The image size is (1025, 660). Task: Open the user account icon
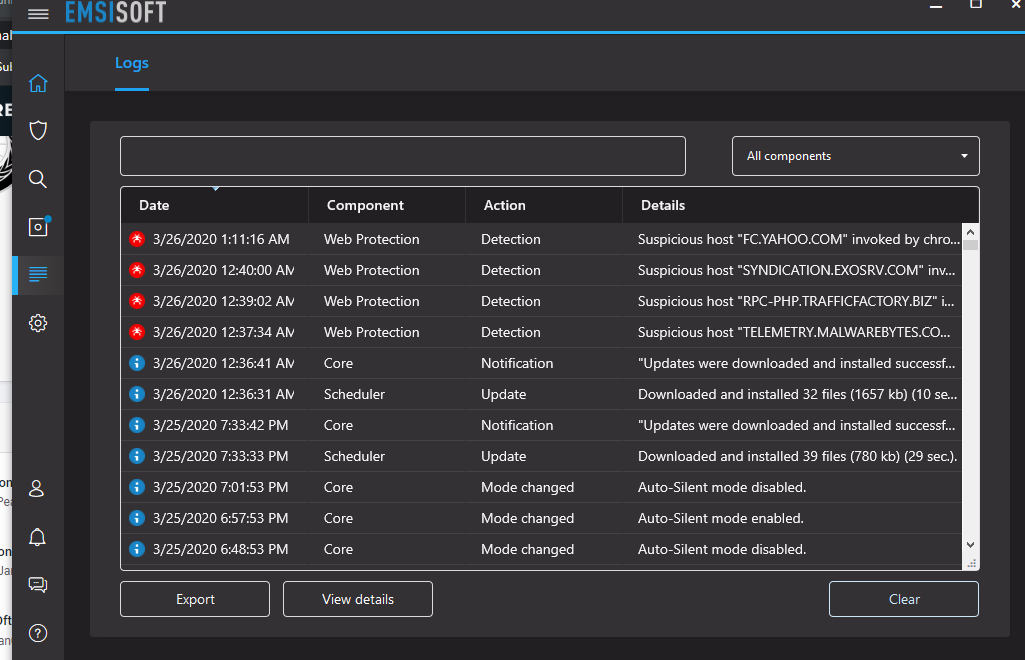click(x=38, y=489)
